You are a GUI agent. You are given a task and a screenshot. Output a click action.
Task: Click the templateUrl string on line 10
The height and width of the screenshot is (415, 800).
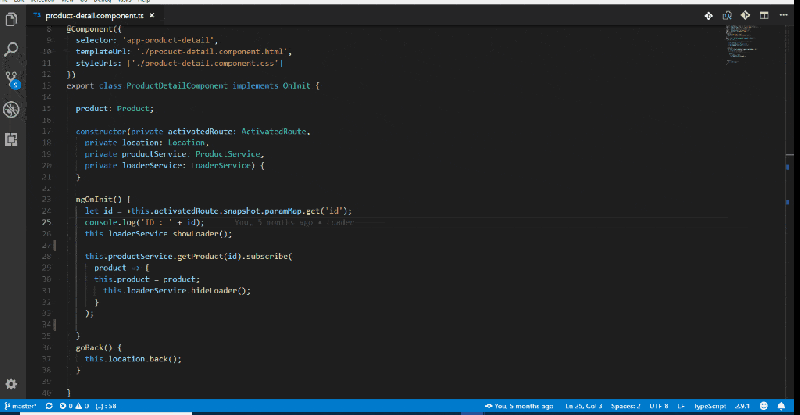(214, 52)
